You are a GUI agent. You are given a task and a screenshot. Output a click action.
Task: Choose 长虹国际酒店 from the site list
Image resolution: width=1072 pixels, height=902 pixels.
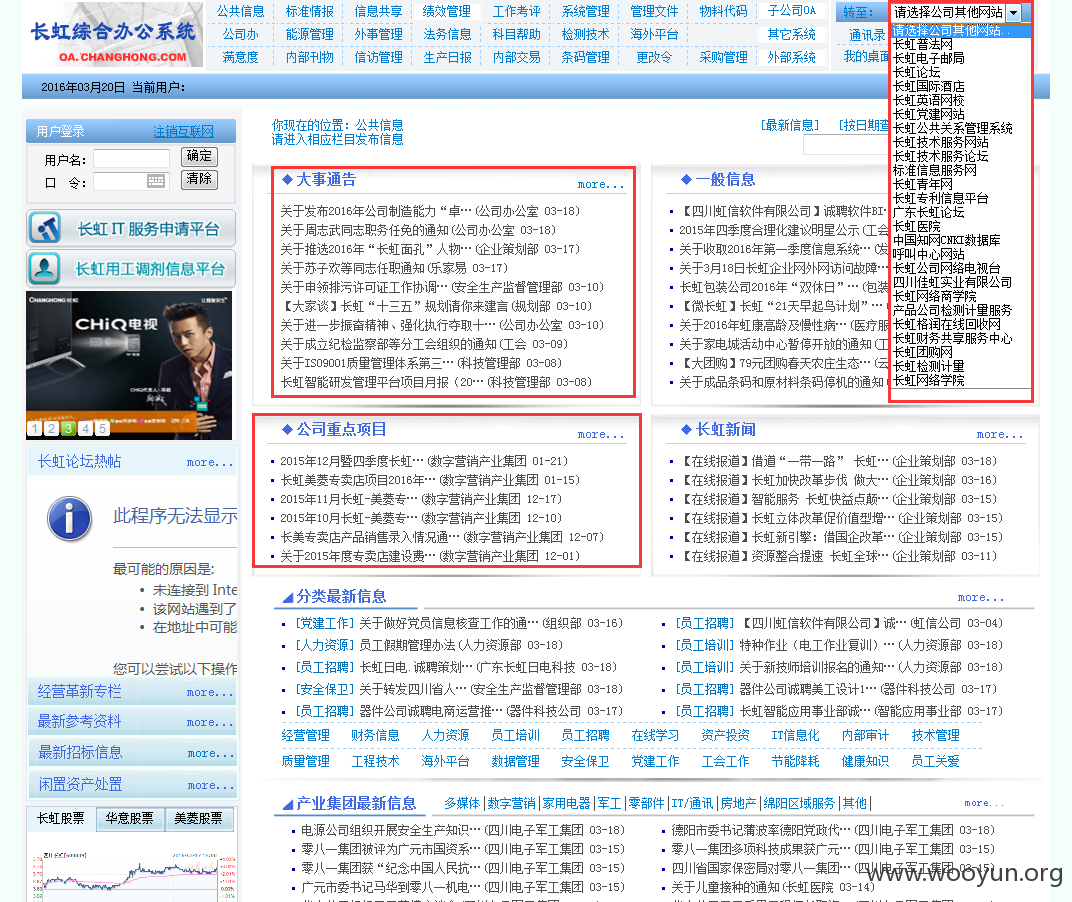(928, 86)
